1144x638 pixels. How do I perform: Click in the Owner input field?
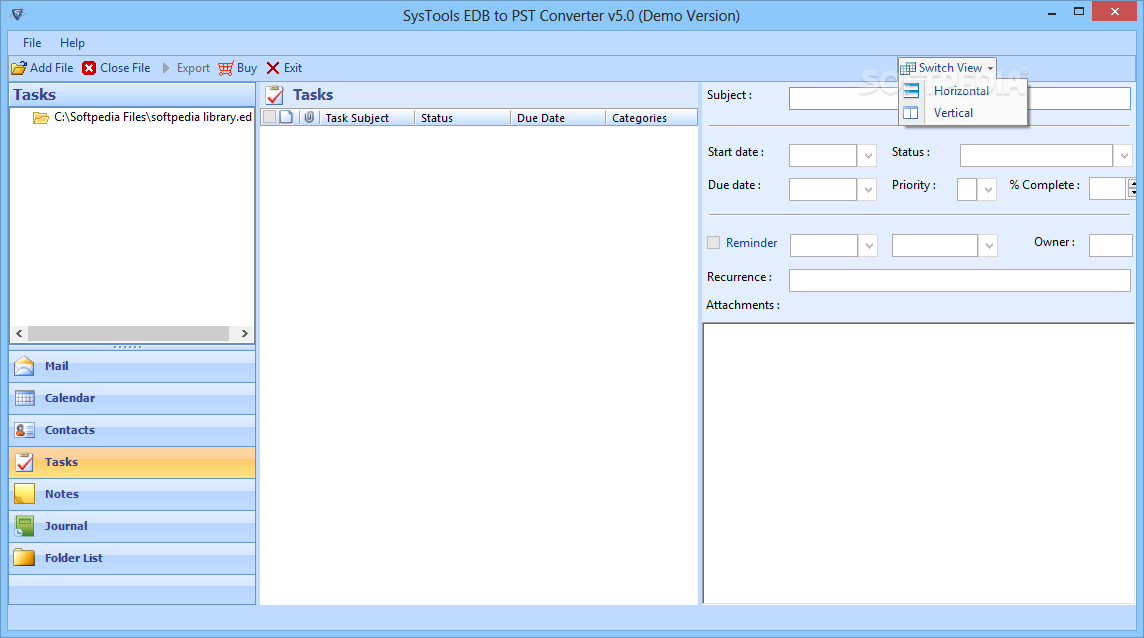1110,245
